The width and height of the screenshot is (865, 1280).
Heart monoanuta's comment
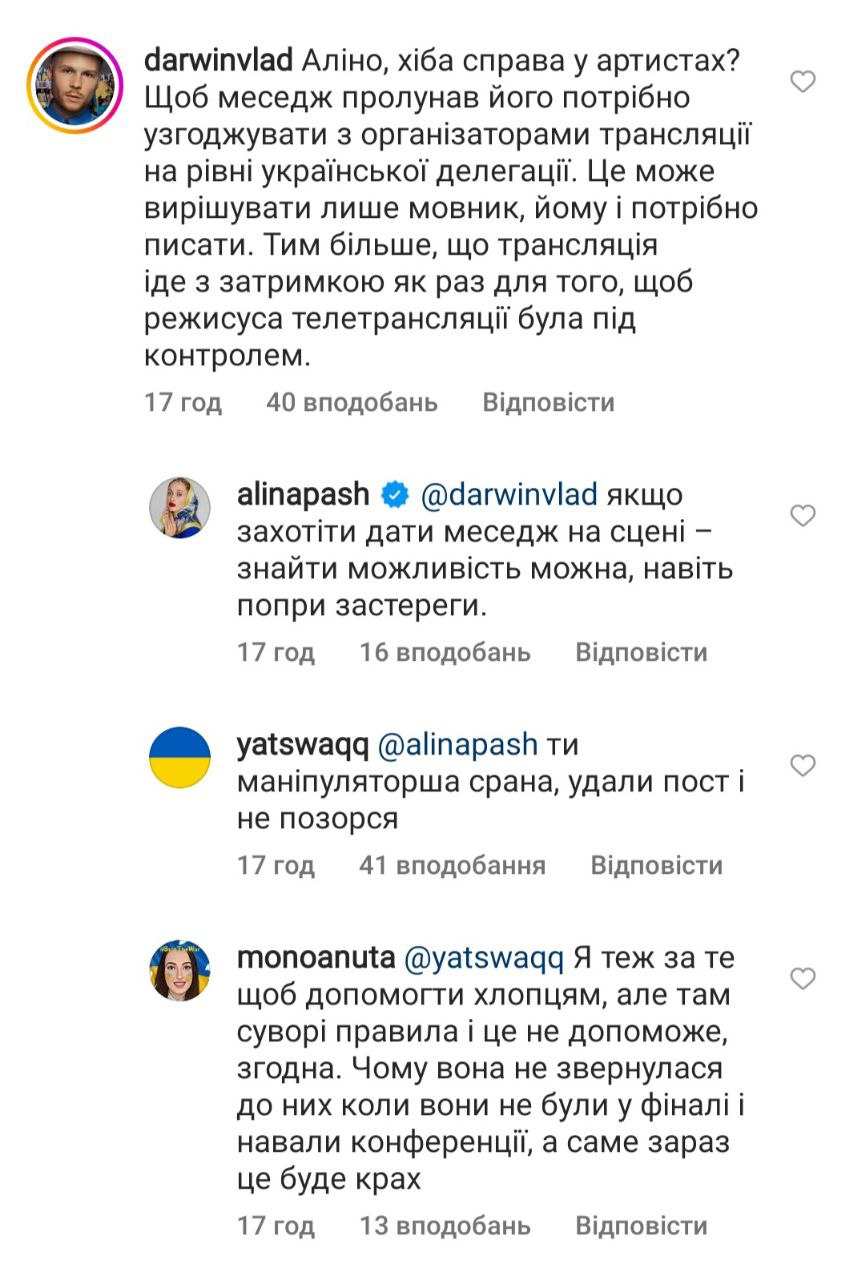pyautogui.click(x=804, y=977)
